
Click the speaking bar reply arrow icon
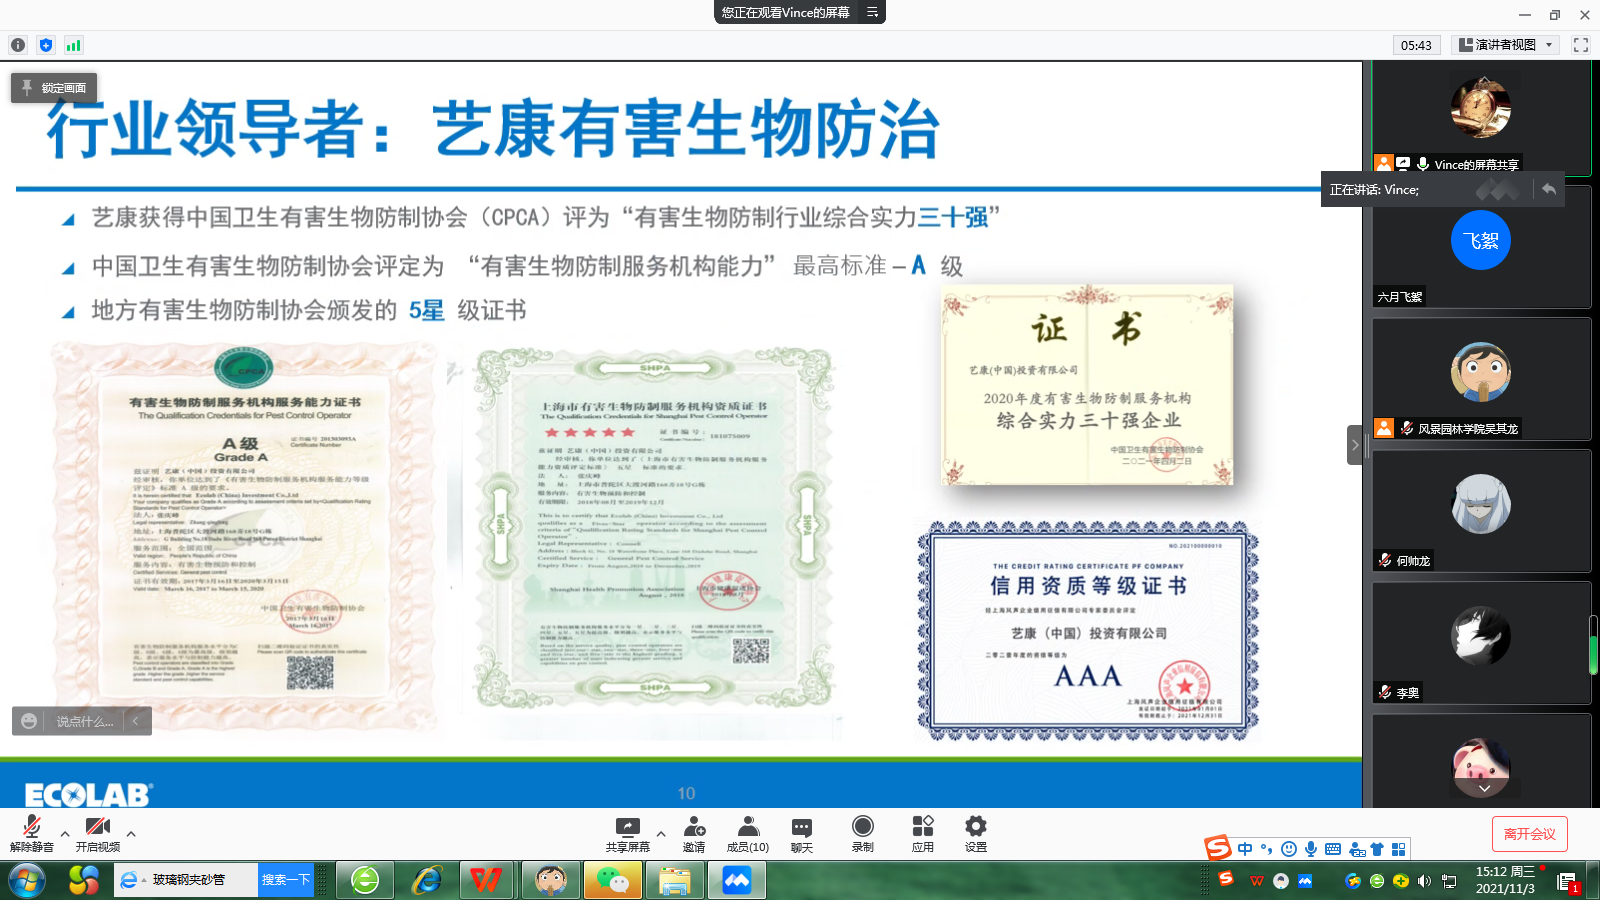click(x=1549, y=189)
